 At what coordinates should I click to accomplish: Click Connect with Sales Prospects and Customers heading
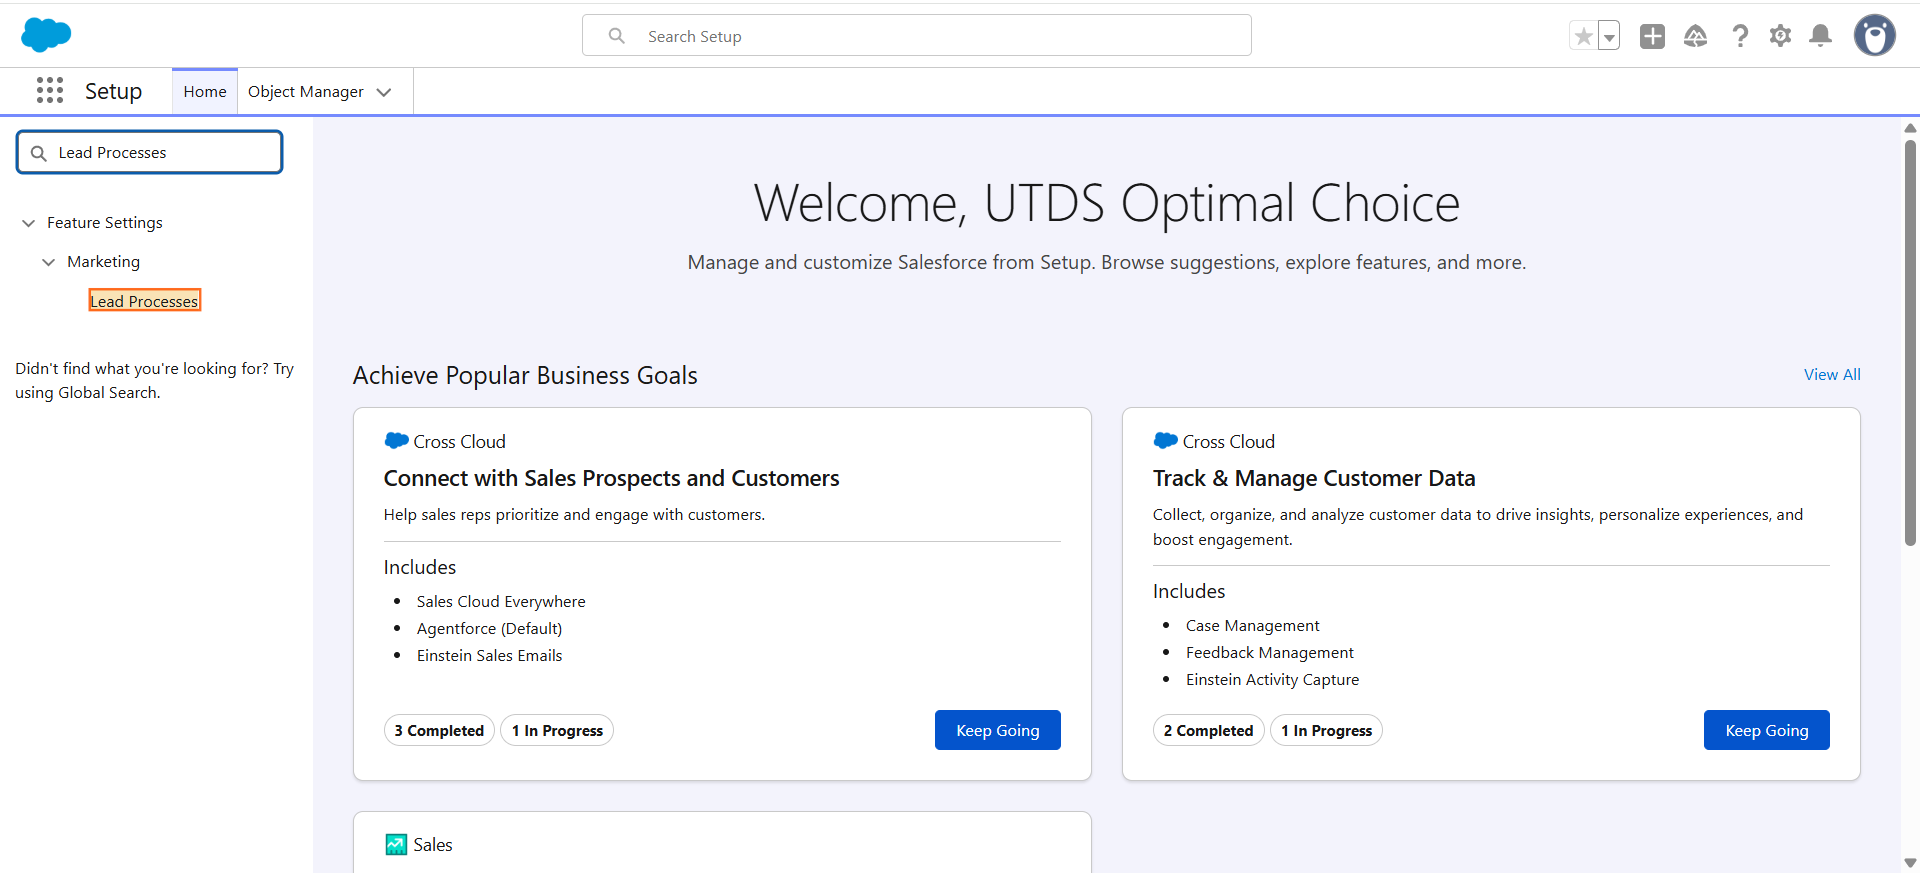611,478
